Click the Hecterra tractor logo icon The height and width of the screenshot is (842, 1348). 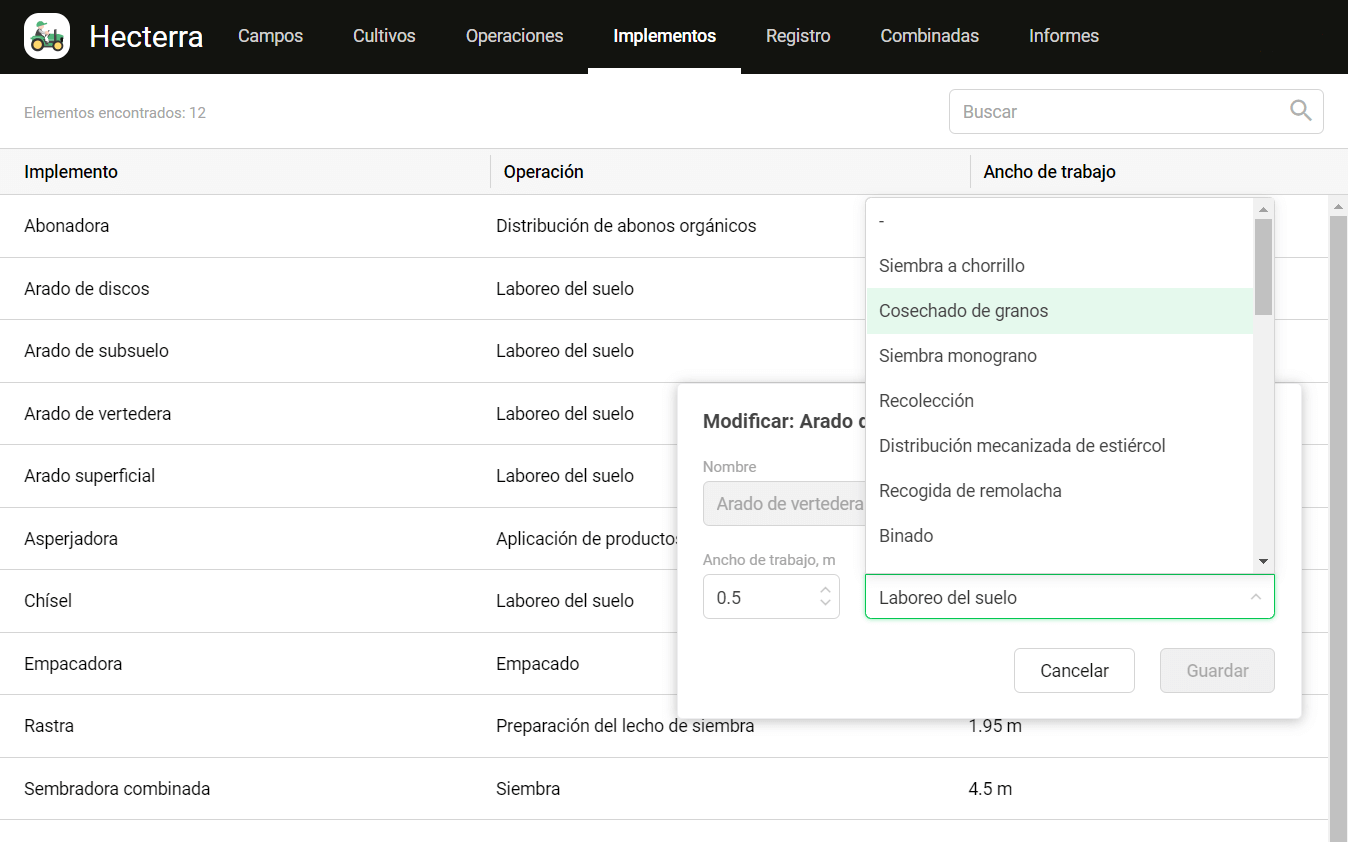click(47, 36)
